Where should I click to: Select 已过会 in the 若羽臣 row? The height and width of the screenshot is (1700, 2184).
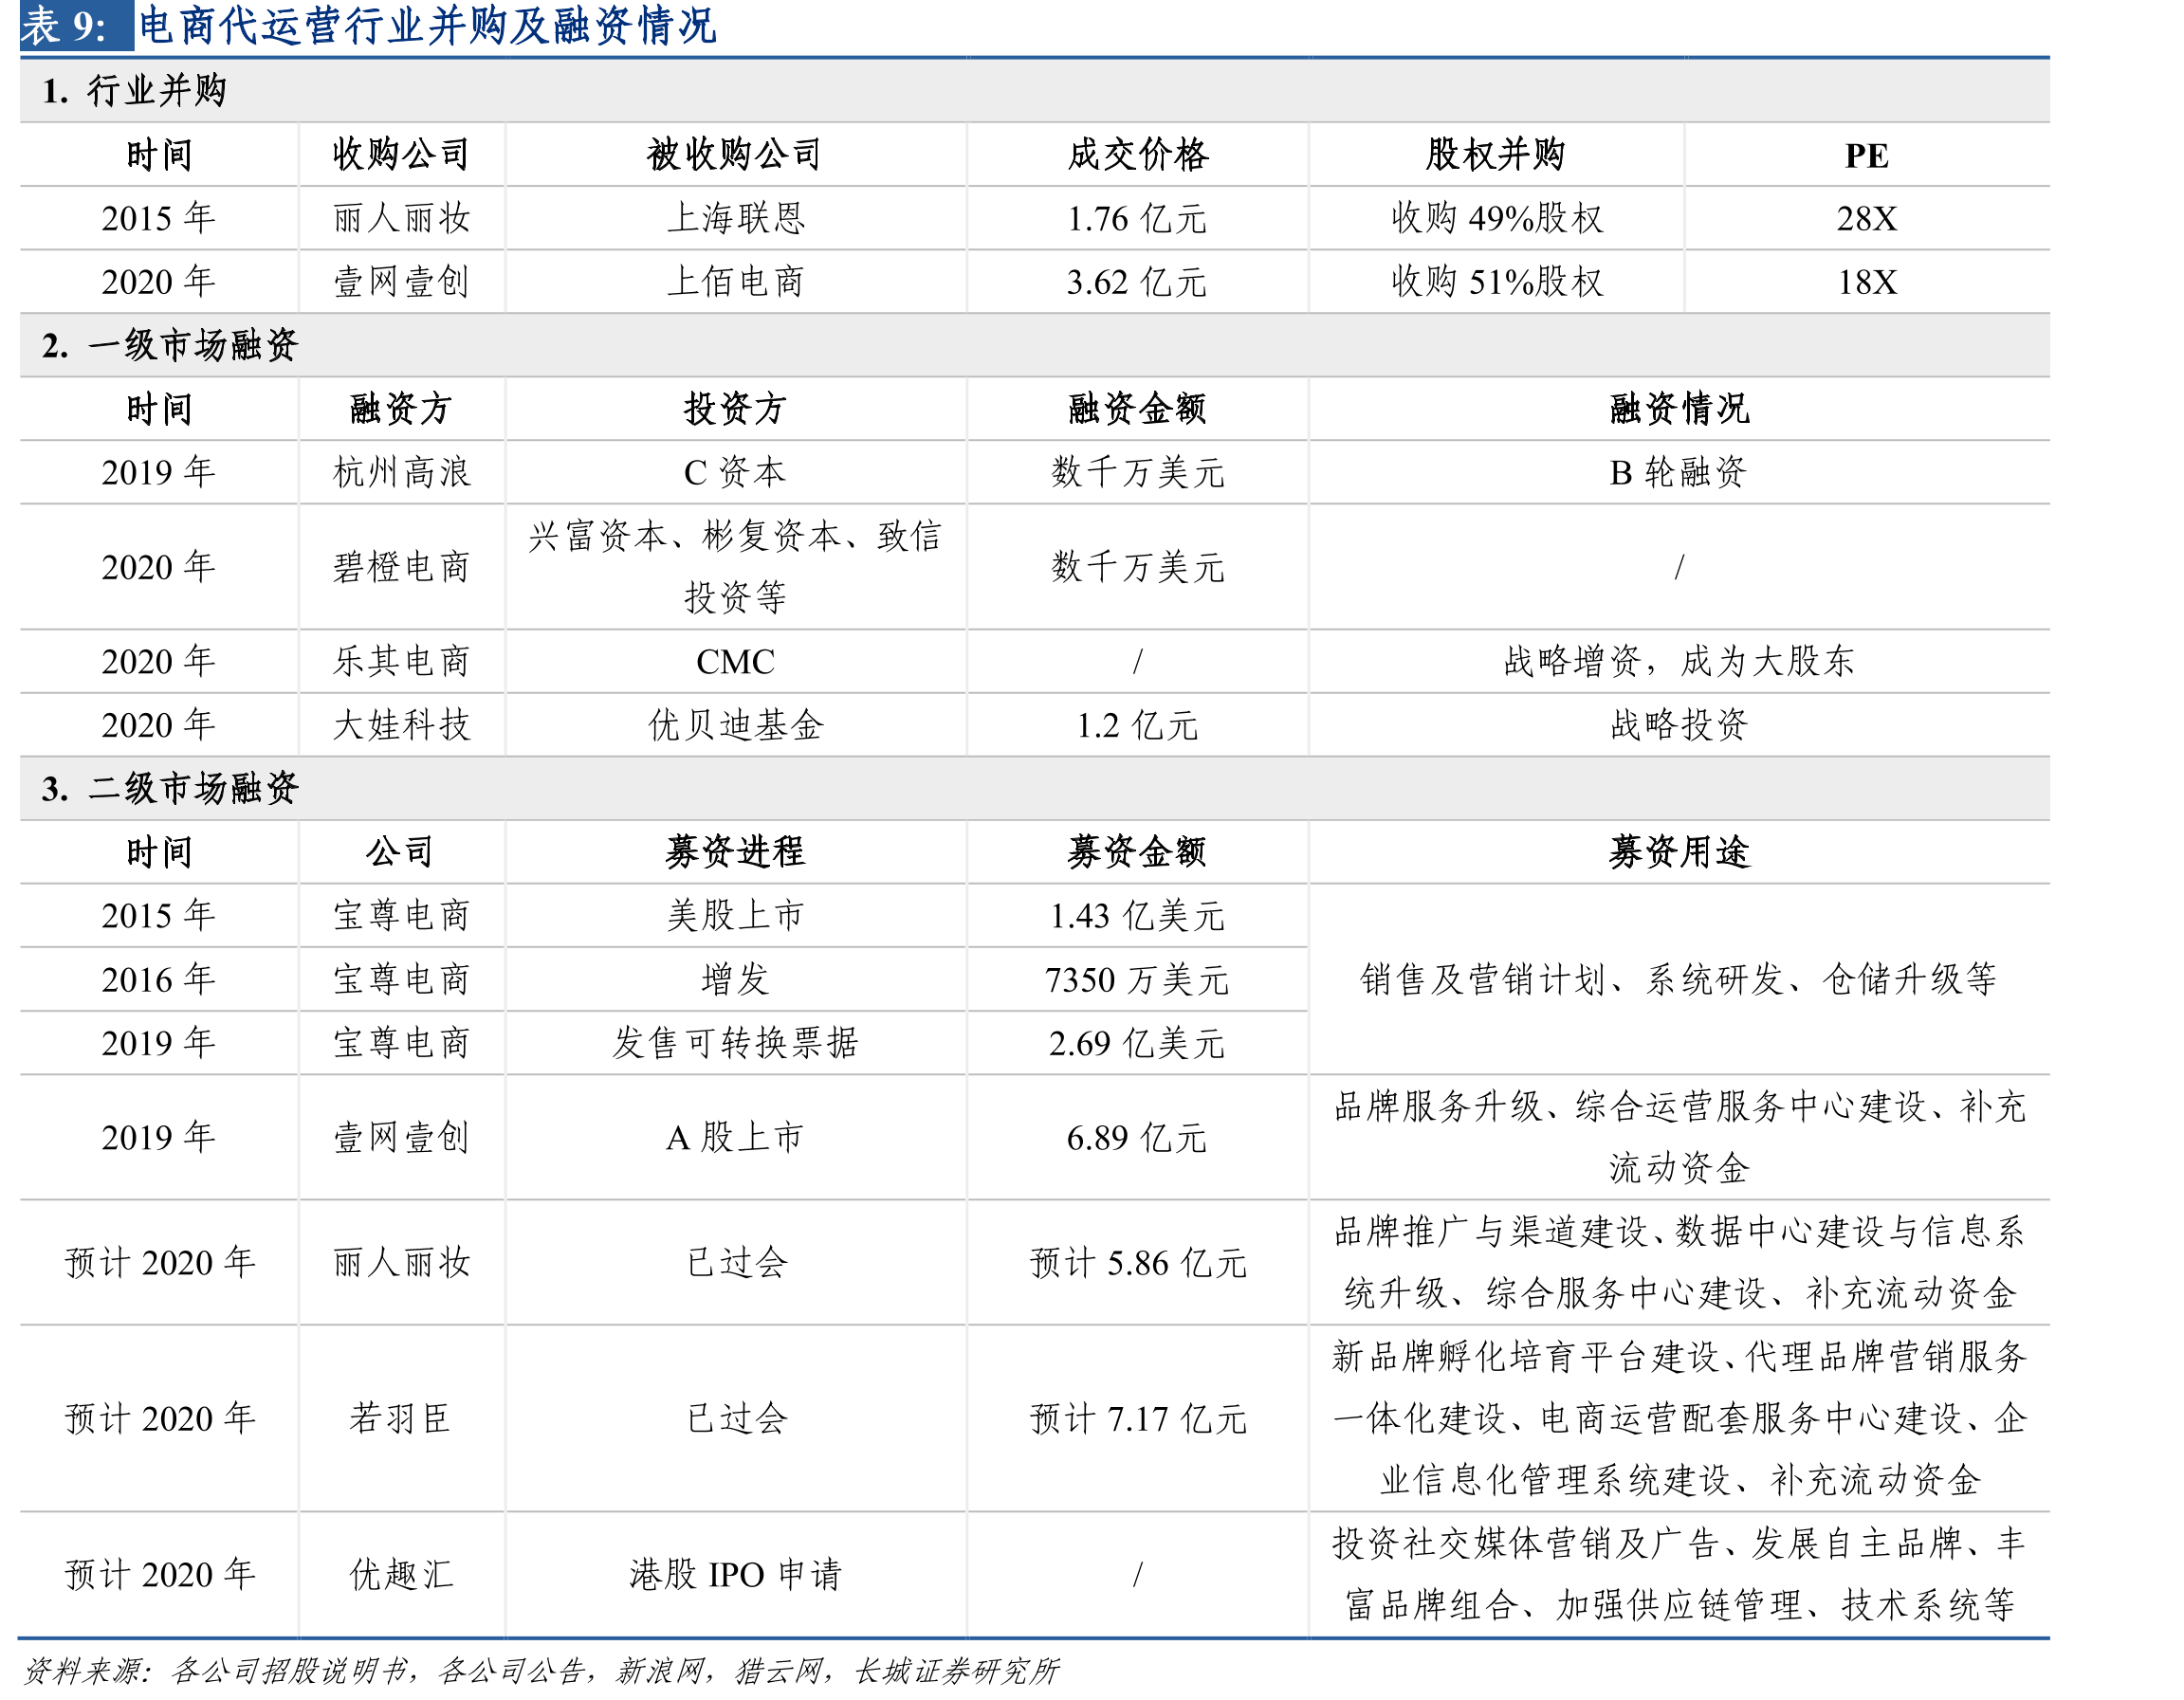(x=737, y=1418)
